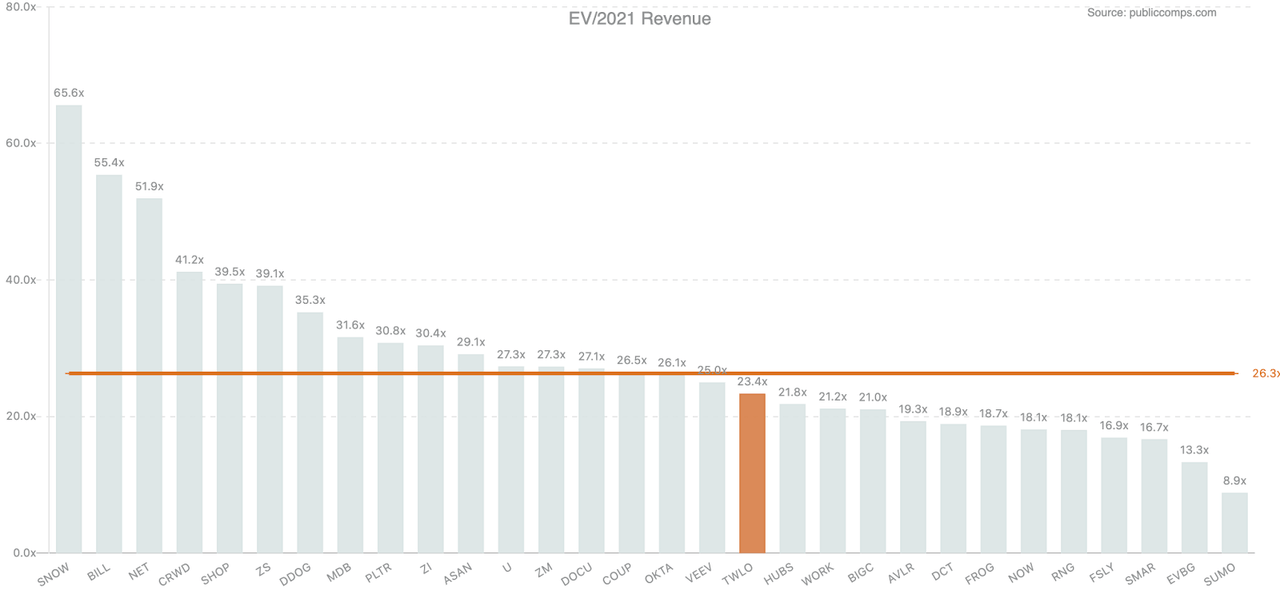Click the 31.6x value label

pyautogui.click(x=350, y=325)
